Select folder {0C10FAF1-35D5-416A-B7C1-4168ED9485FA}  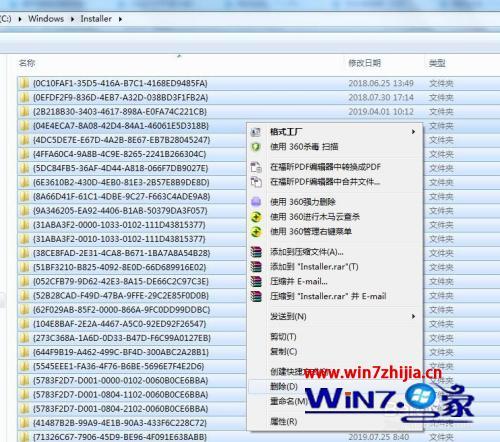tap(120, 83)
